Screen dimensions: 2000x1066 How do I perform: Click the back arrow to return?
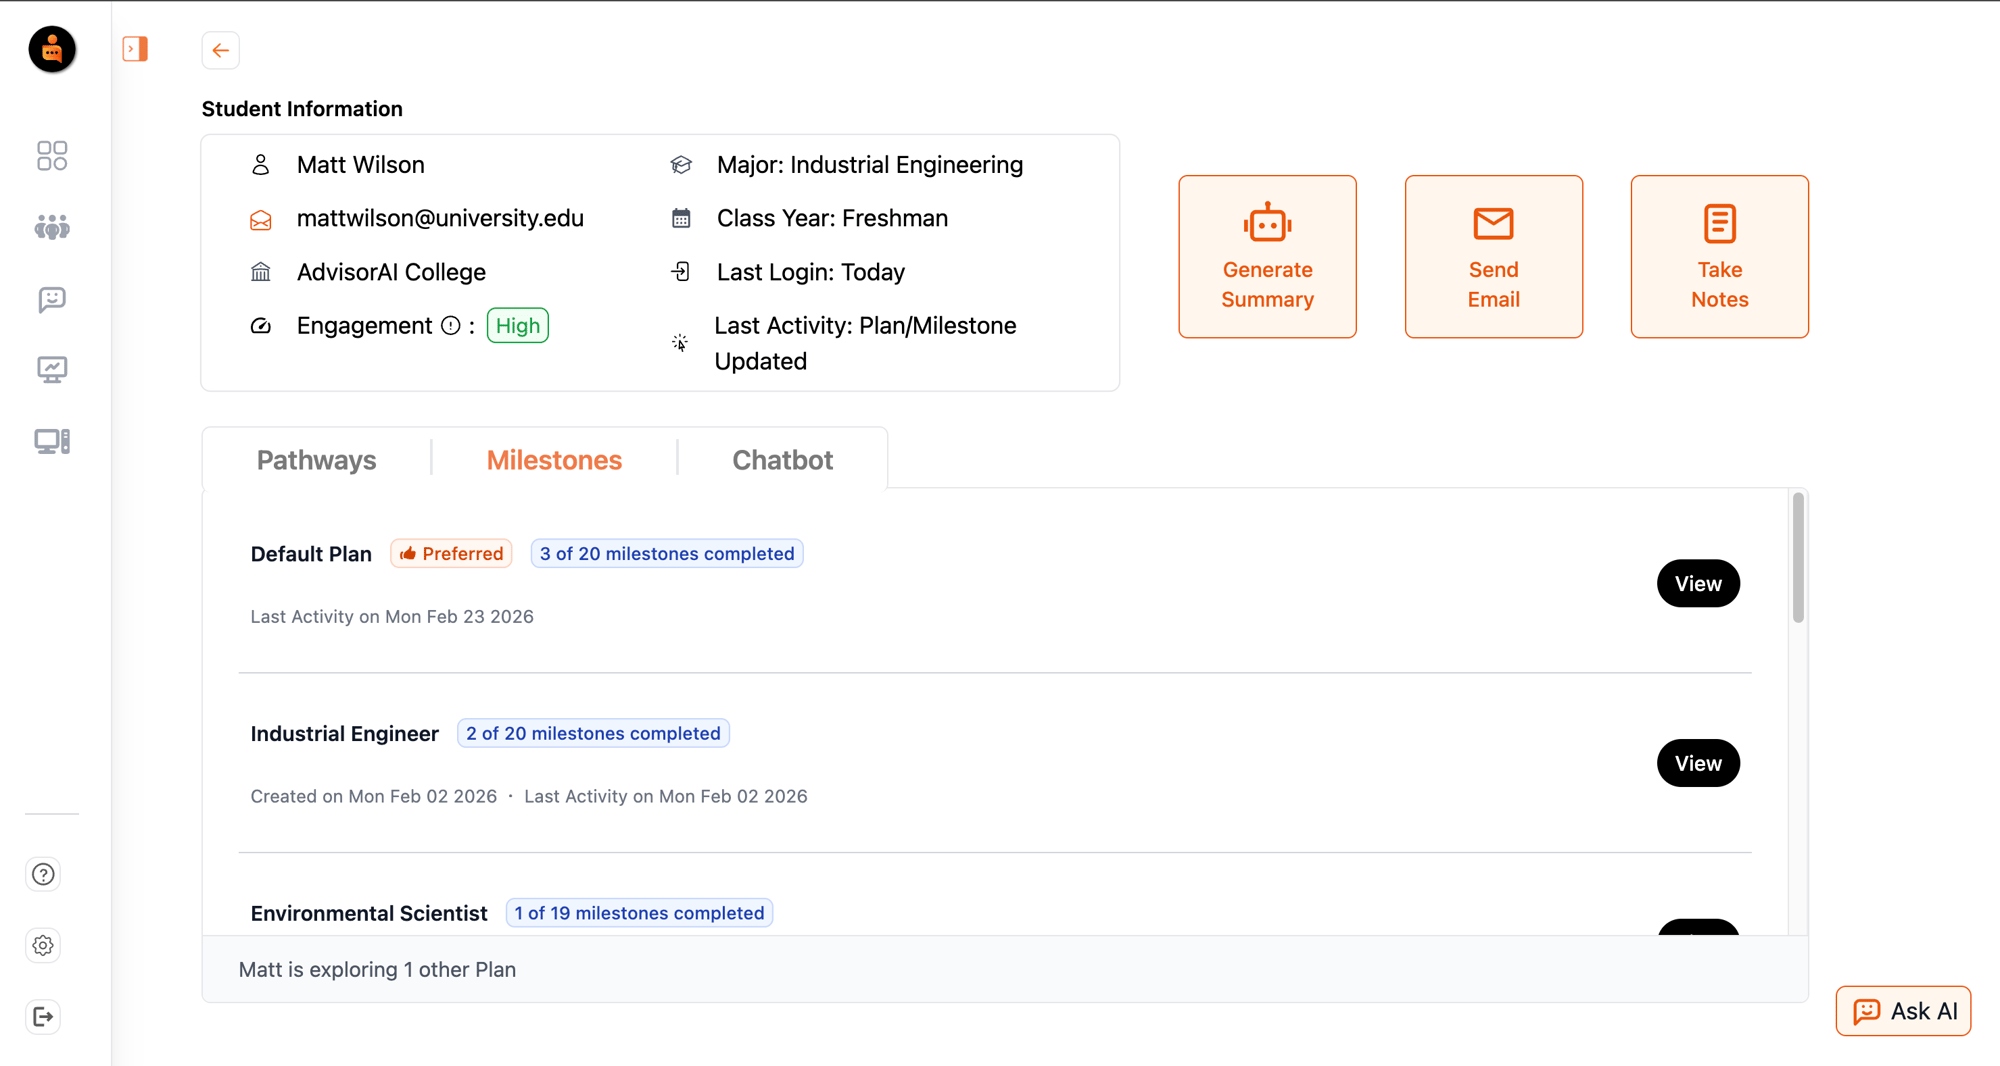220,50
